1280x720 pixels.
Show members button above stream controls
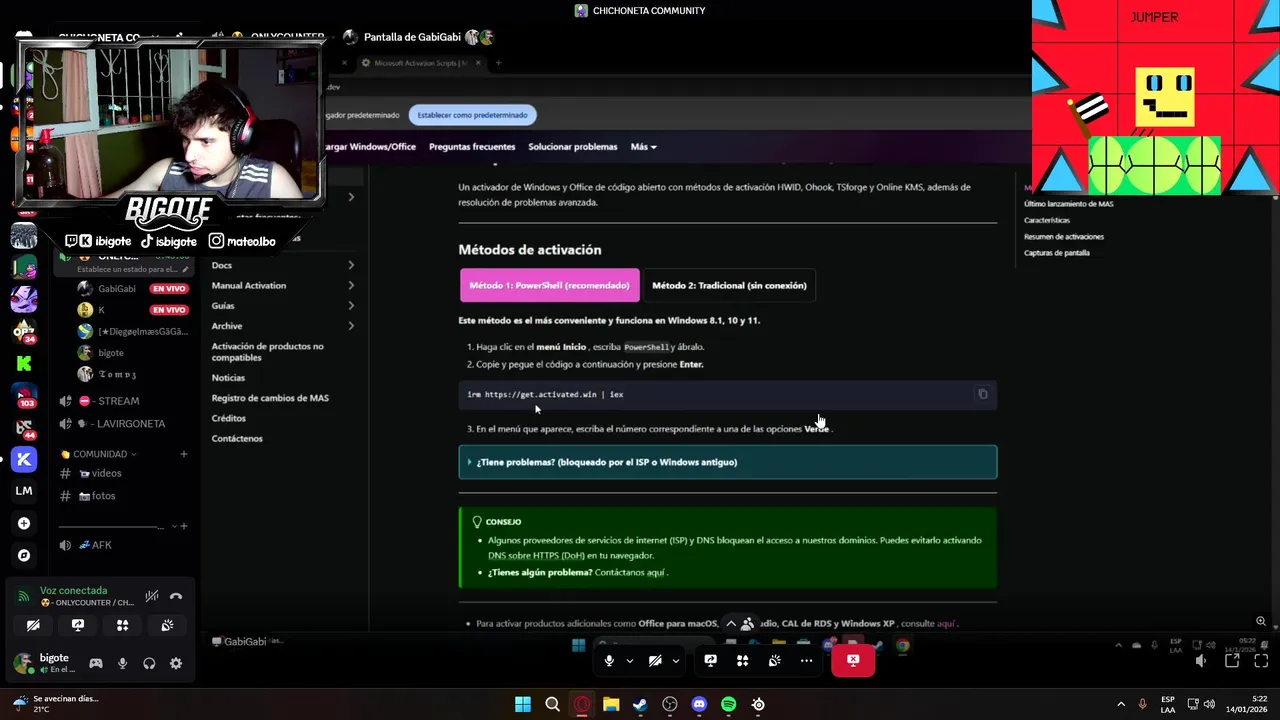(747, 623)
